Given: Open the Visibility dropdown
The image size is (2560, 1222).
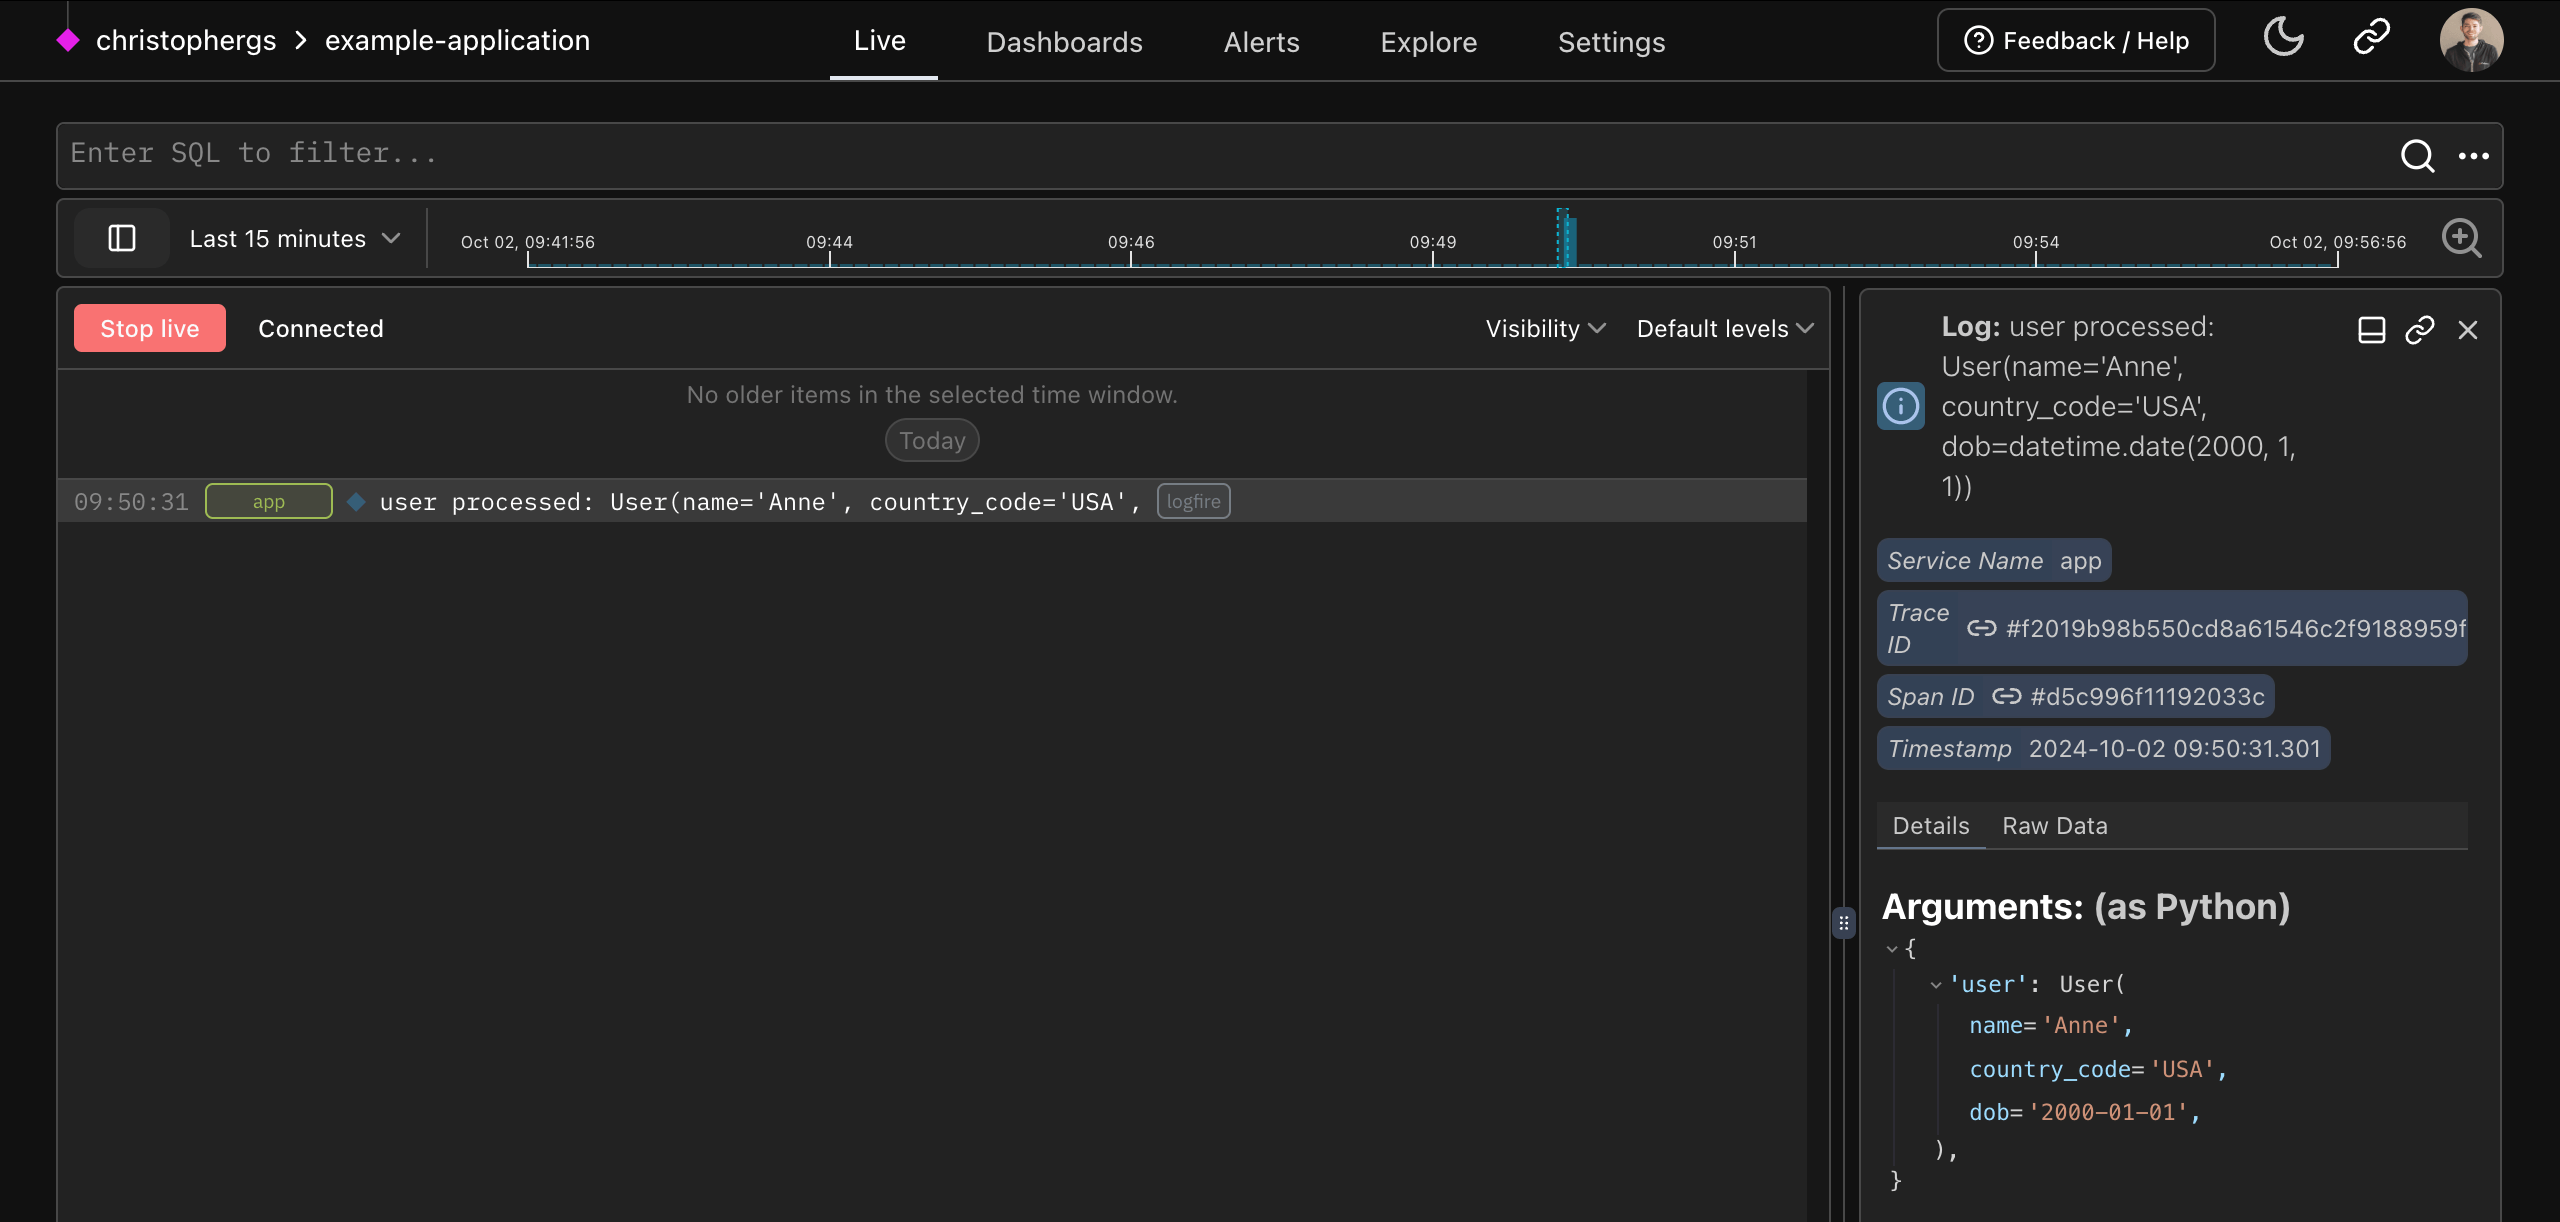Looking at the screenshot, I should tap(1542, 328).
